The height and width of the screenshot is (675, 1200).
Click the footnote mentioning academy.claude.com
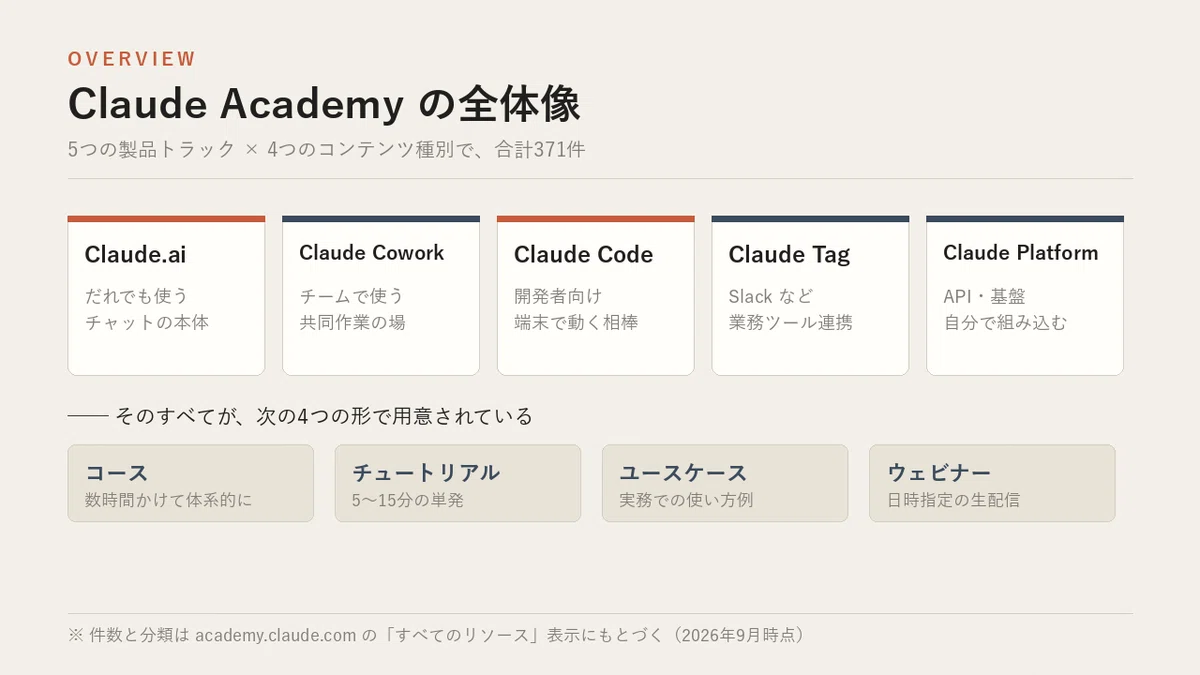(x=437, y=635)
